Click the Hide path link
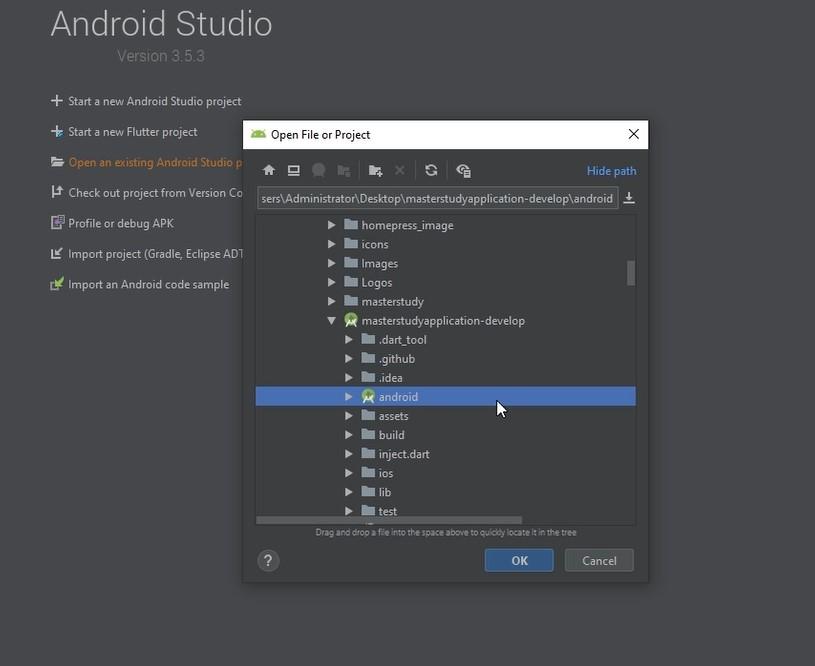Image resolution: width=815 pixels, height=666 pixels. click(x=611, y=171)
